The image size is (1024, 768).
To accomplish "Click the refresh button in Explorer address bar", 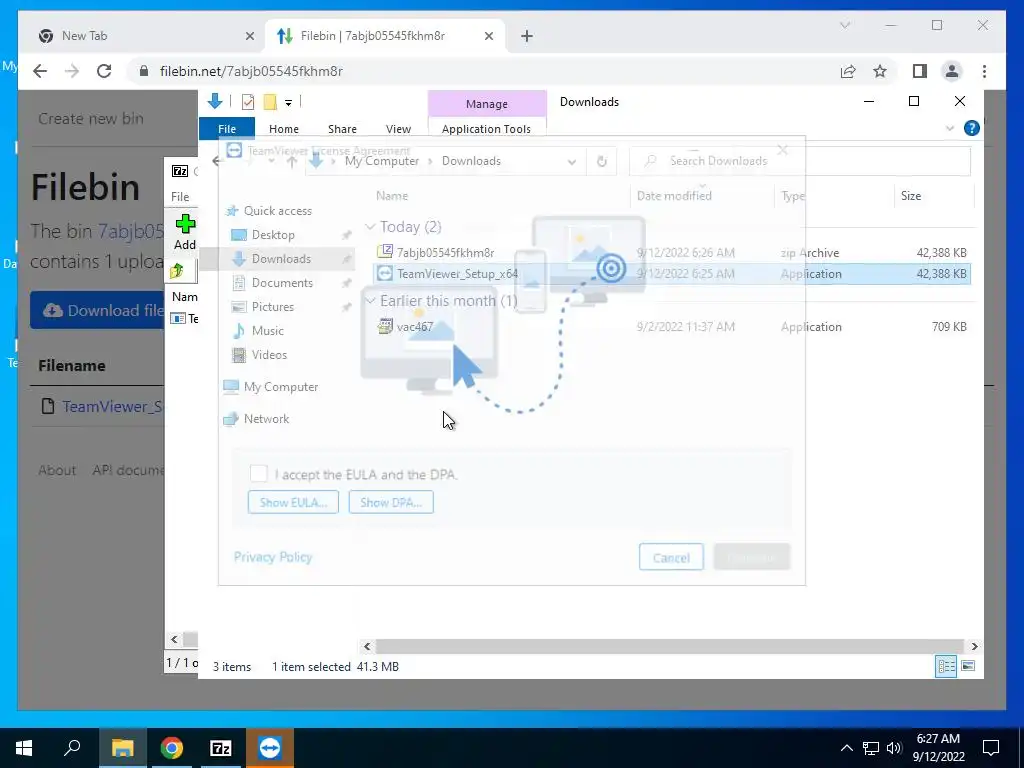I will (601, 161).
